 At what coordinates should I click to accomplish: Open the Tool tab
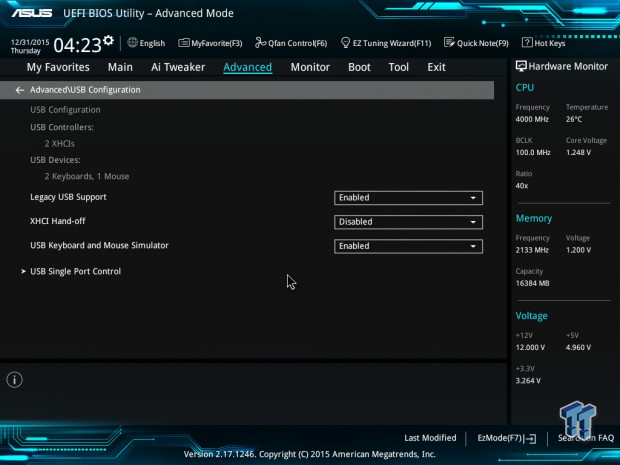coord(399,67)
